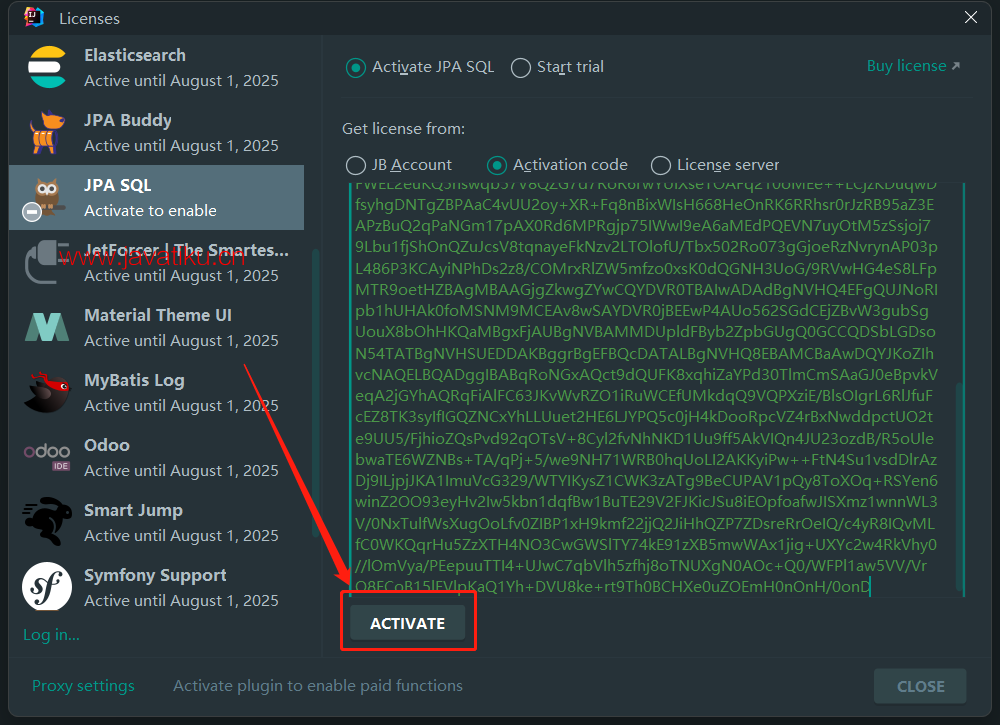This screenshot has width=1000, height=725.
Task: Select Smart Jump list entry
Action: tap(156, 523)
